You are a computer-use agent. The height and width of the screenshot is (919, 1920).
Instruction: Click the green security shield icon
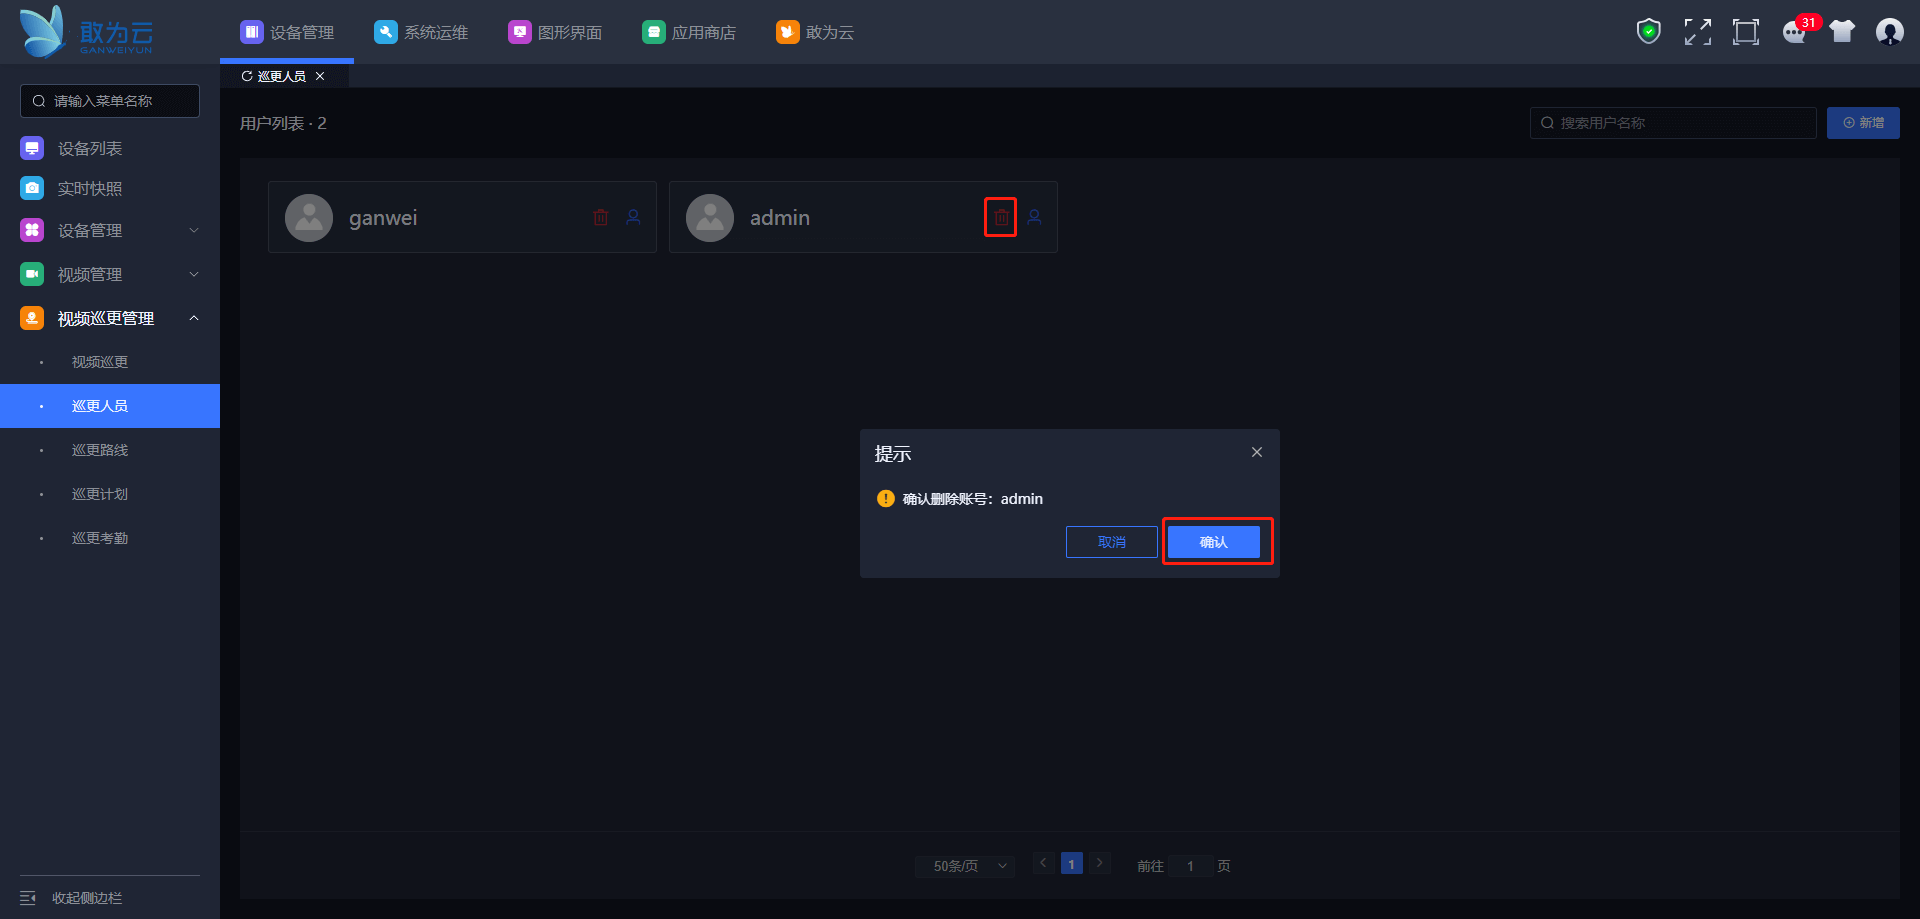click(1648, 32)
